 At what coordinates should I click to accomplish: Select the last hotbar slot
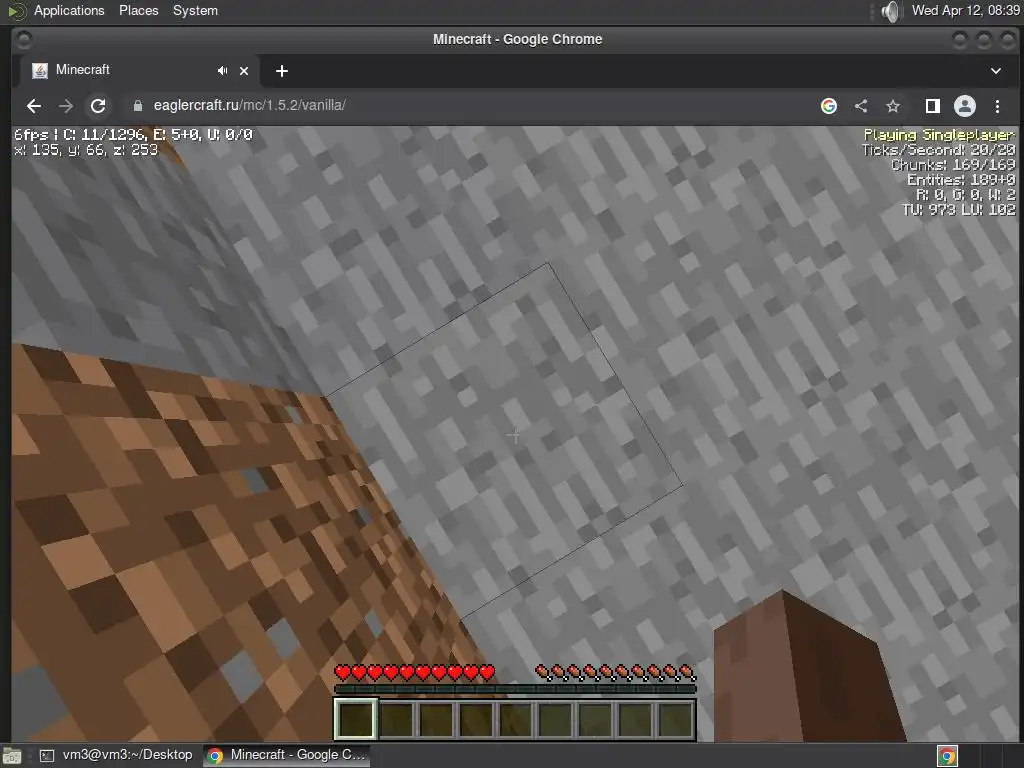[x=675, y=718]
